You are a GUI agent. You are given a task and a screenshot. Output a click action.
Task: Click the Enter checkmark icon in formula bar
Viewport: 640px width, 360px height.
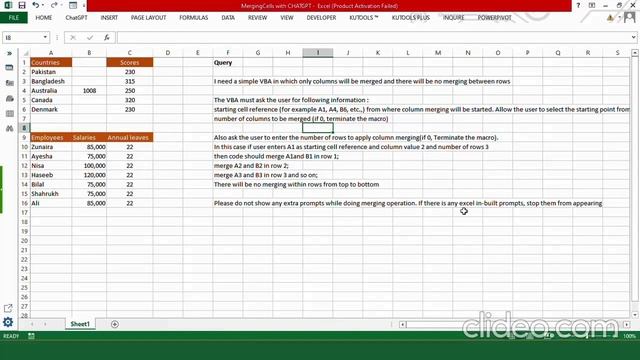click(x=90, y=38)
